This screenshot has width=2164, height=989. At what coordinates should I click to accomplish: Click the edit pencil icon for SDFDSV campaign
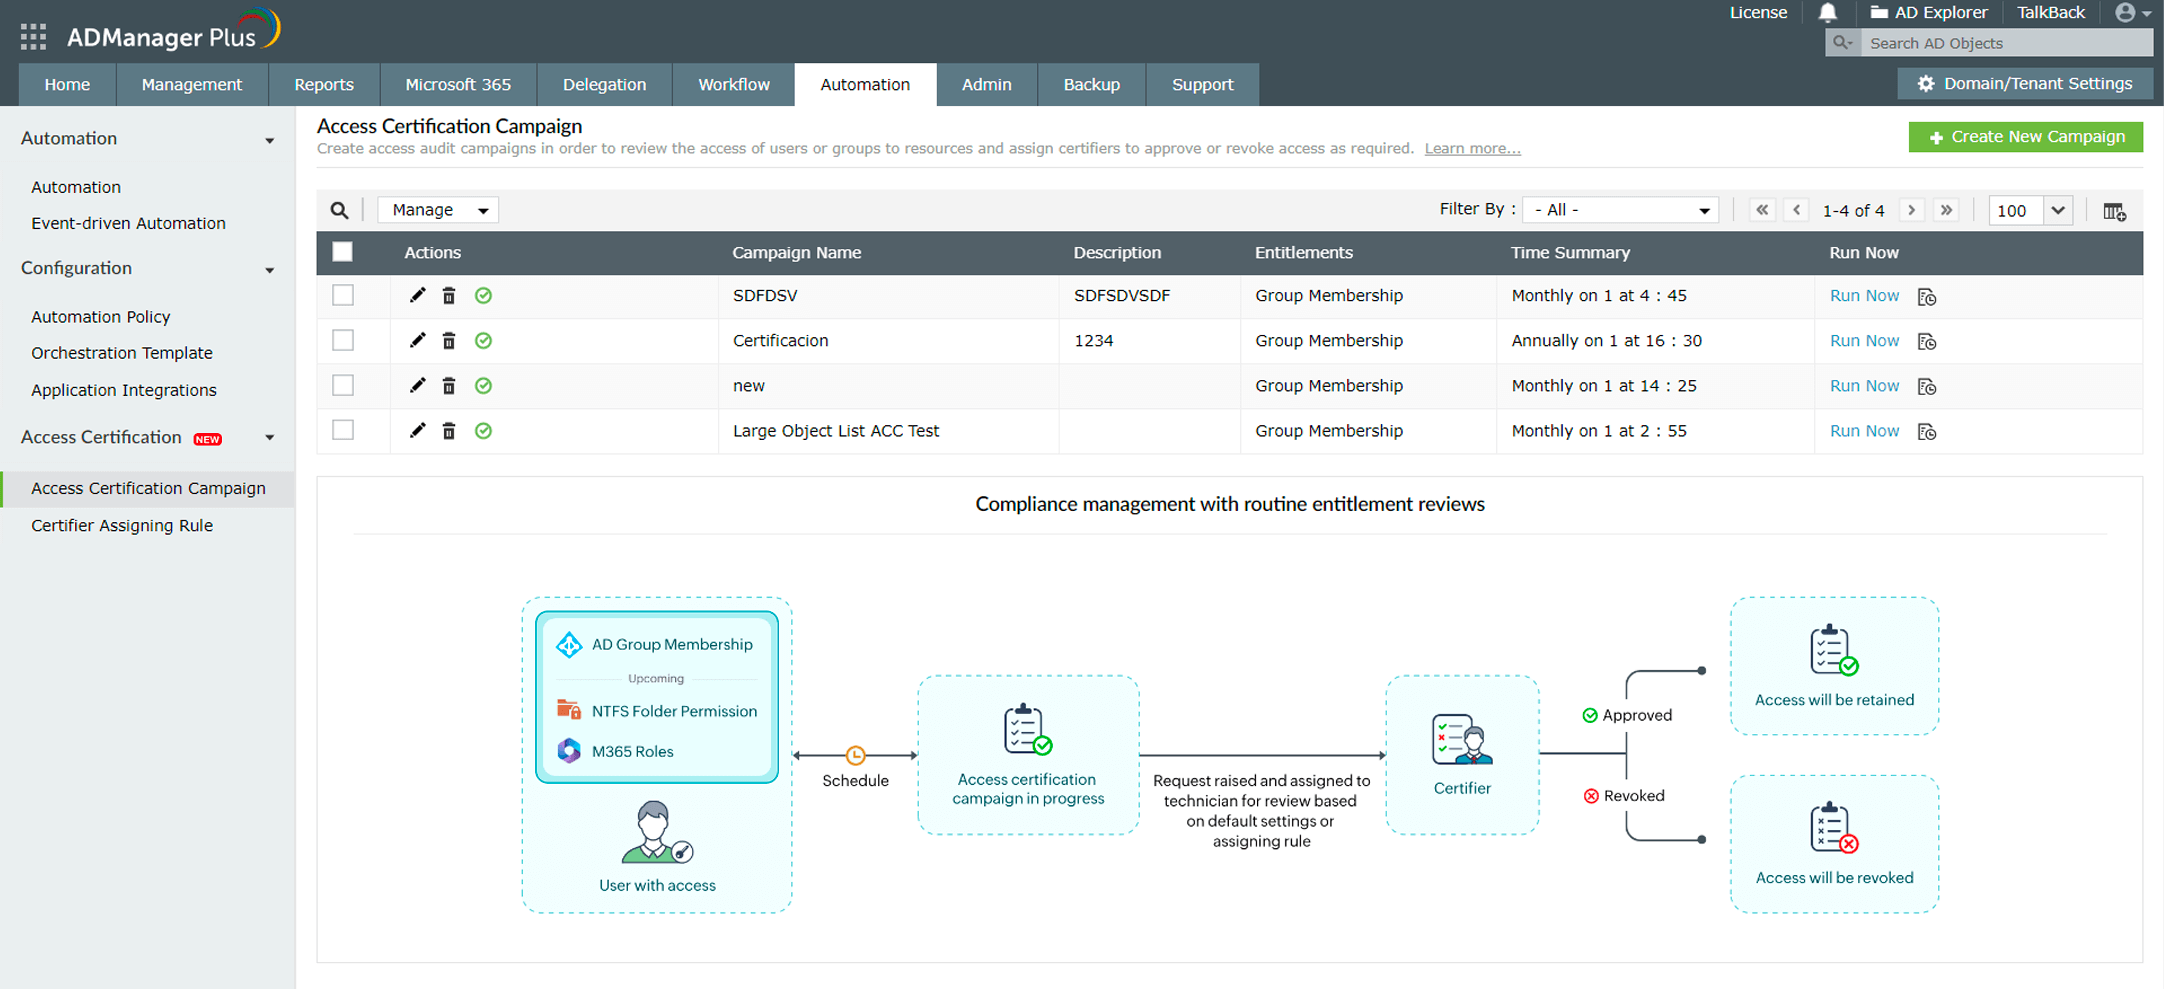(417, 295)
